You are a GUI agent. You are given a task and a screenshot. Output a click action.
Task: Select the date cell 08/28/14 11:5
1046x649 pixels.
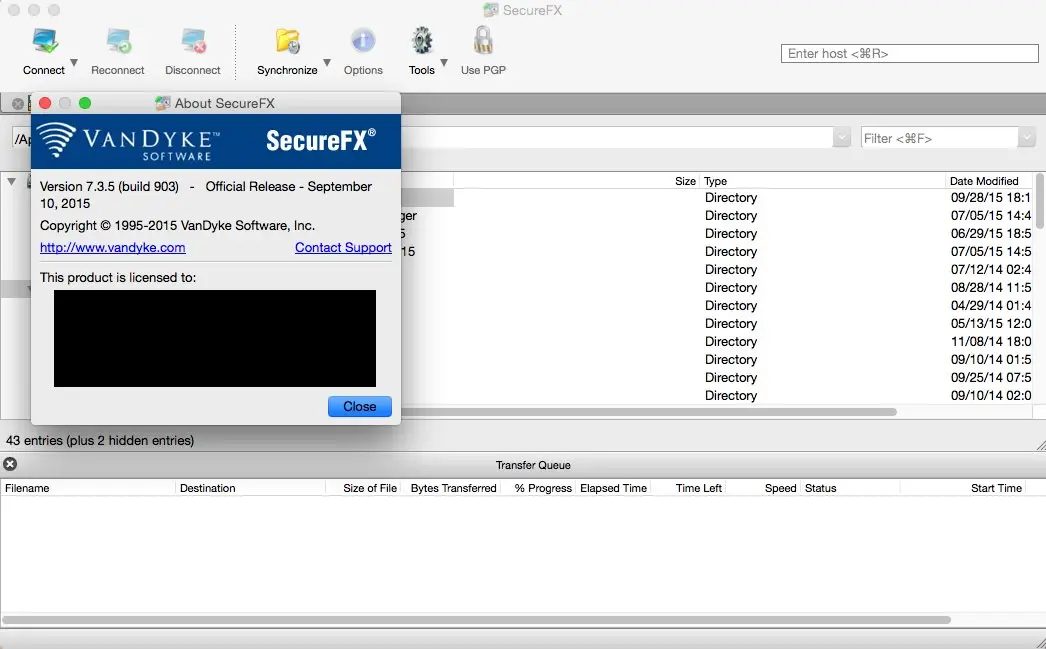point(991,287)
